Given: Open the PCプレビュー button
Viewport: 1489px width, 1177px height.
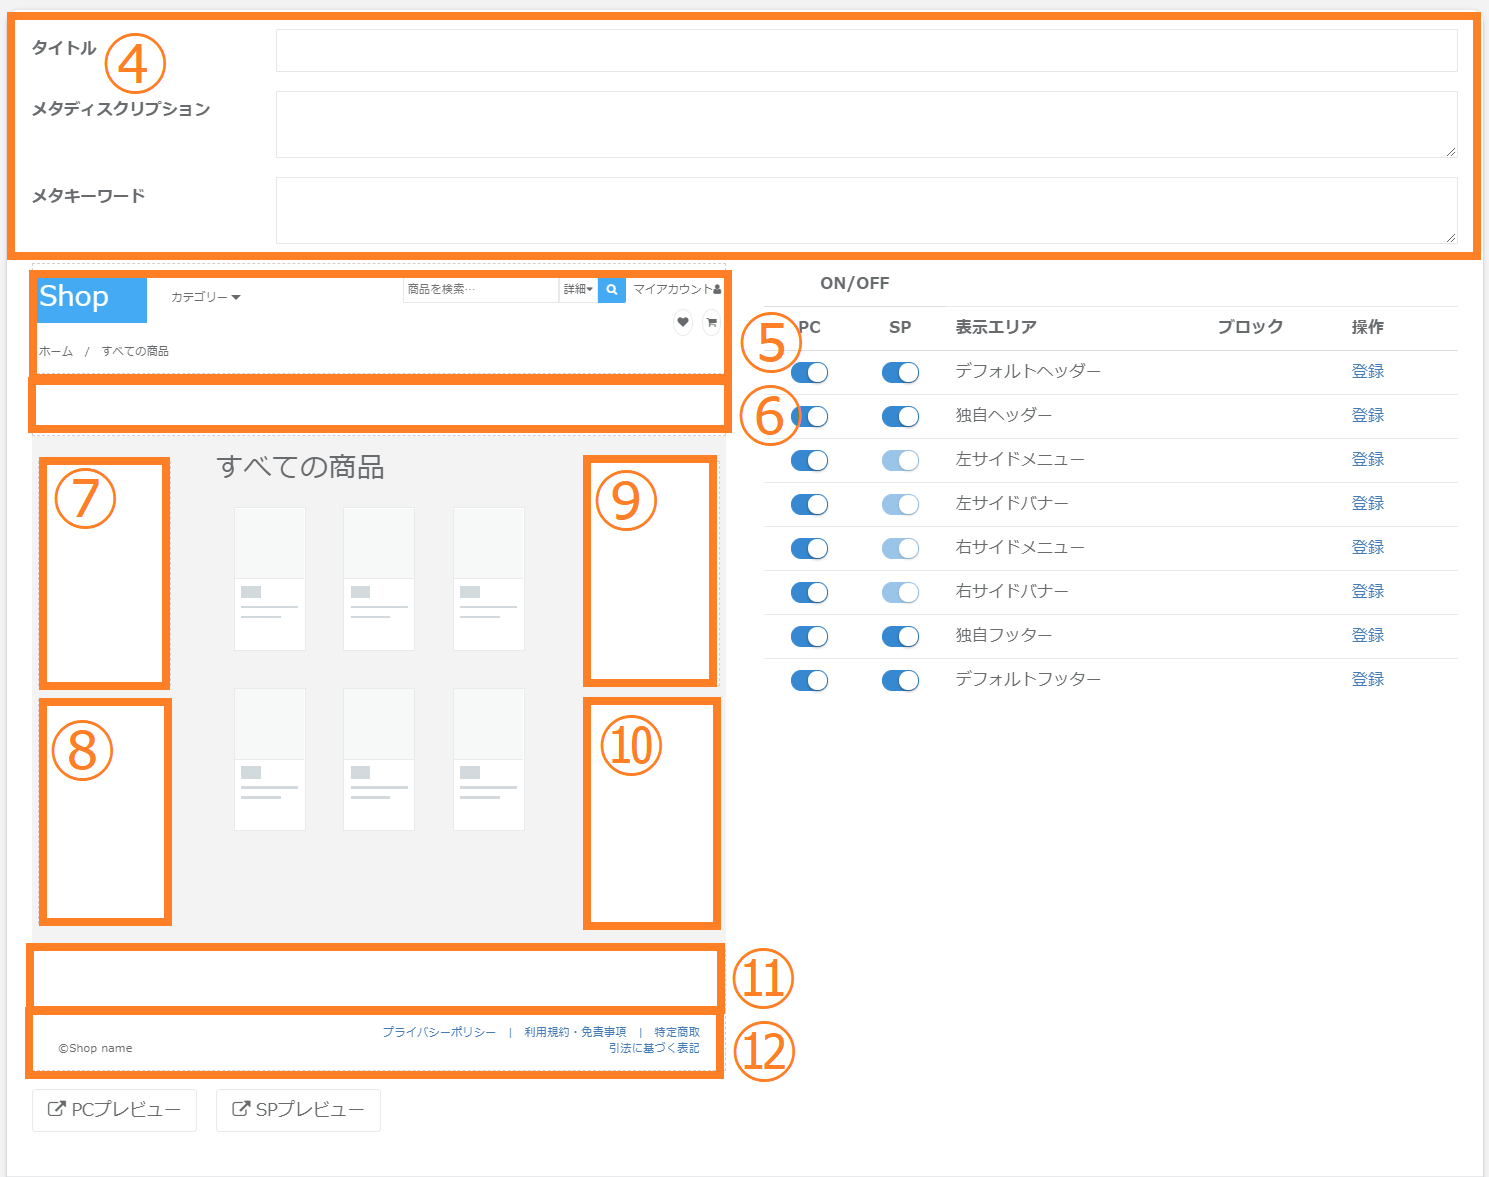Looking at the screenshot, I should click(114, 1110).
